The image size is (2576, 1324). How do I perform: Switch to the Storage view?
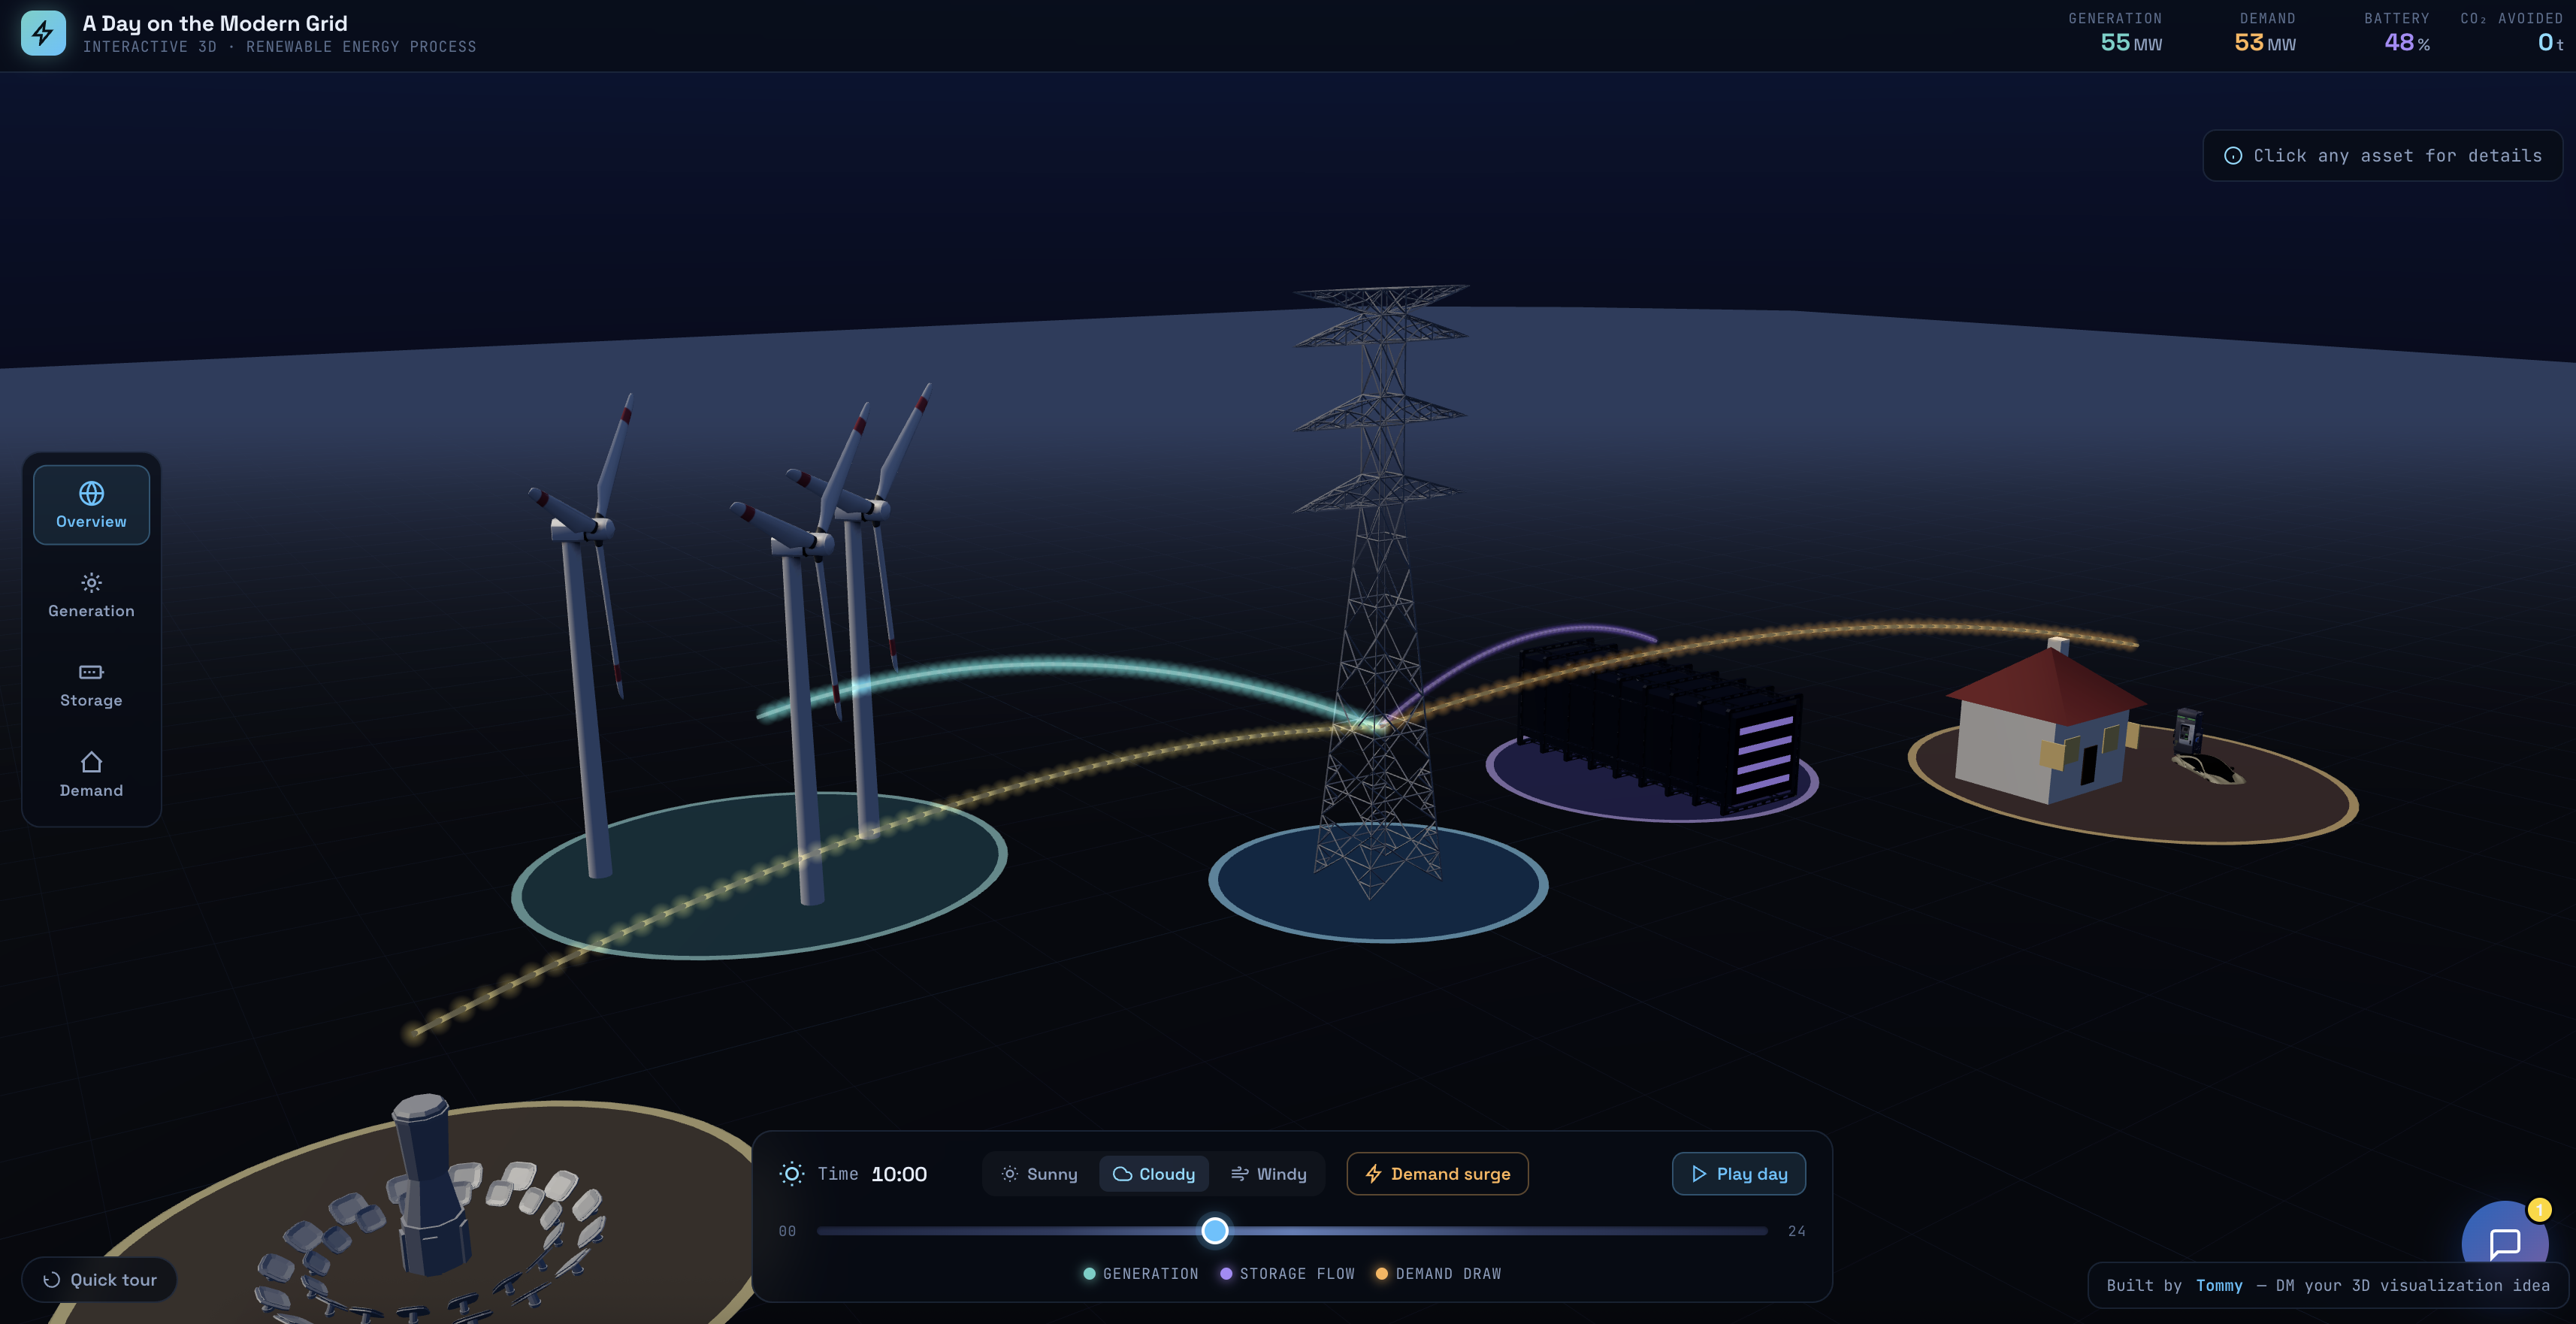91,685
